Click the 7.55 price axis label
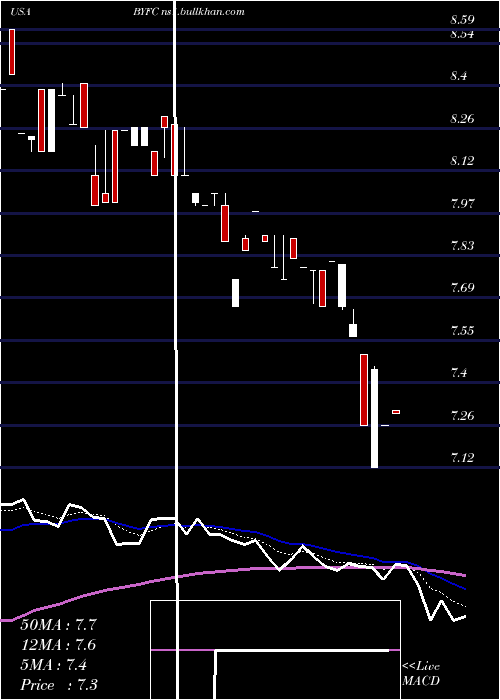This screenshot has width=500, height=700. click(x=462, y=331)
